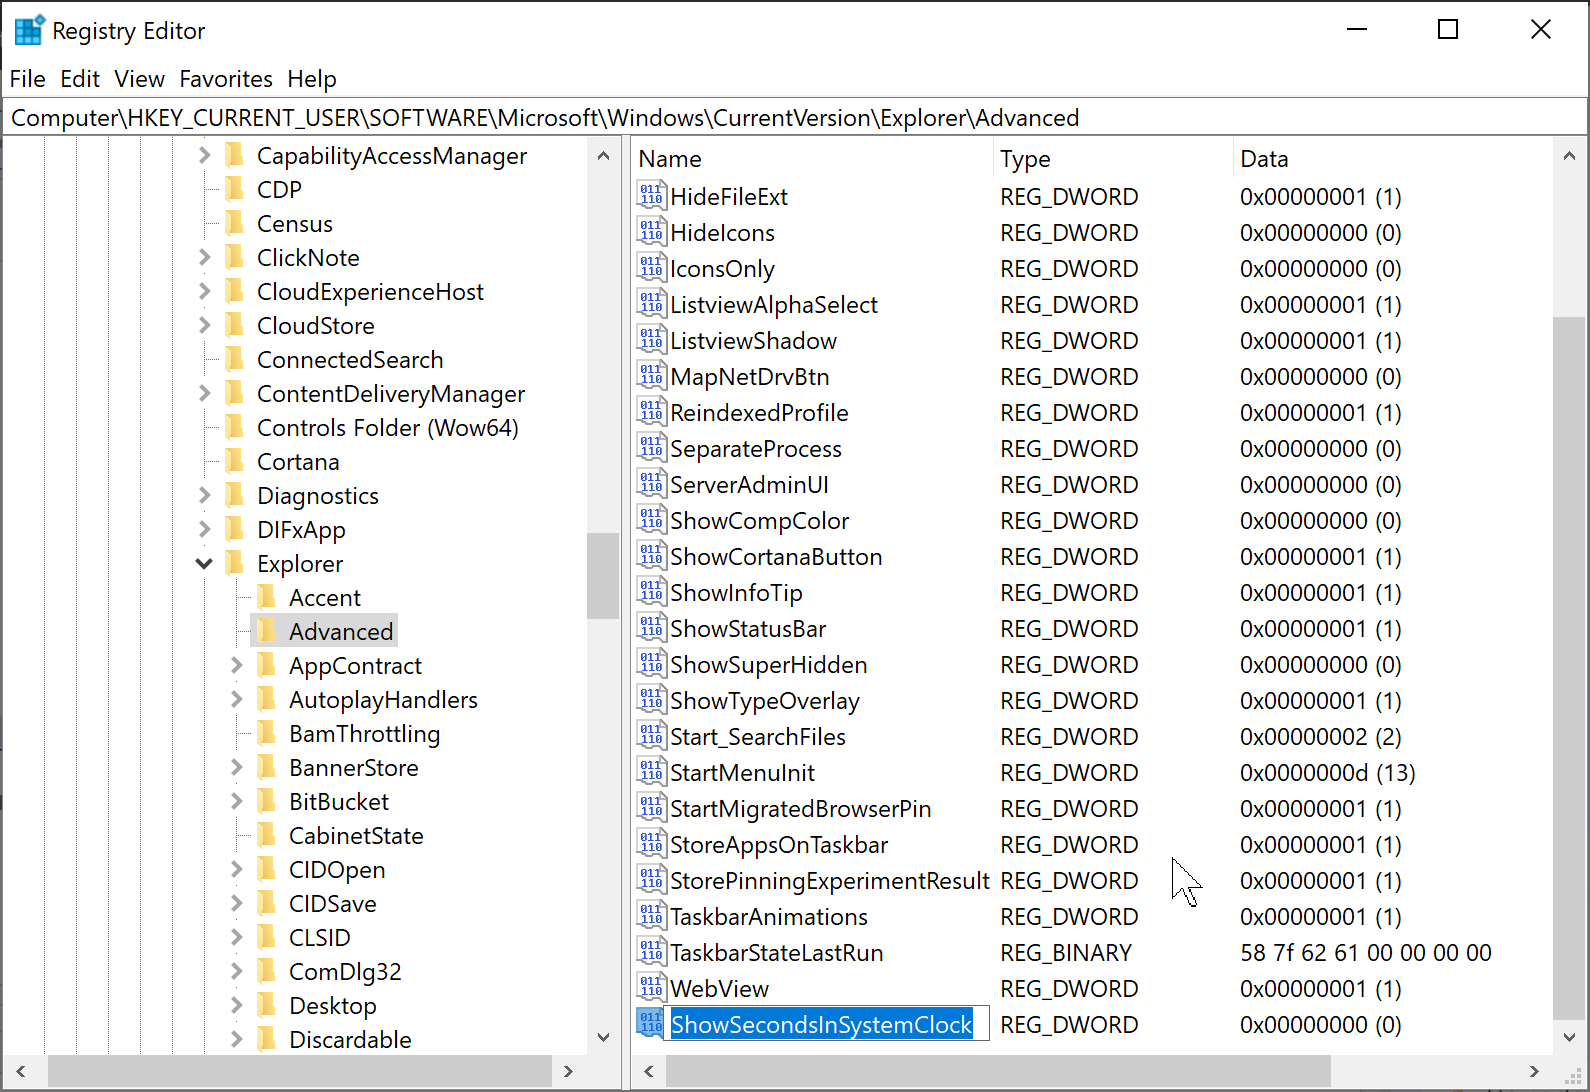Click the tree pane horizontal scroll-left arrow

[x=20, y=1071]
